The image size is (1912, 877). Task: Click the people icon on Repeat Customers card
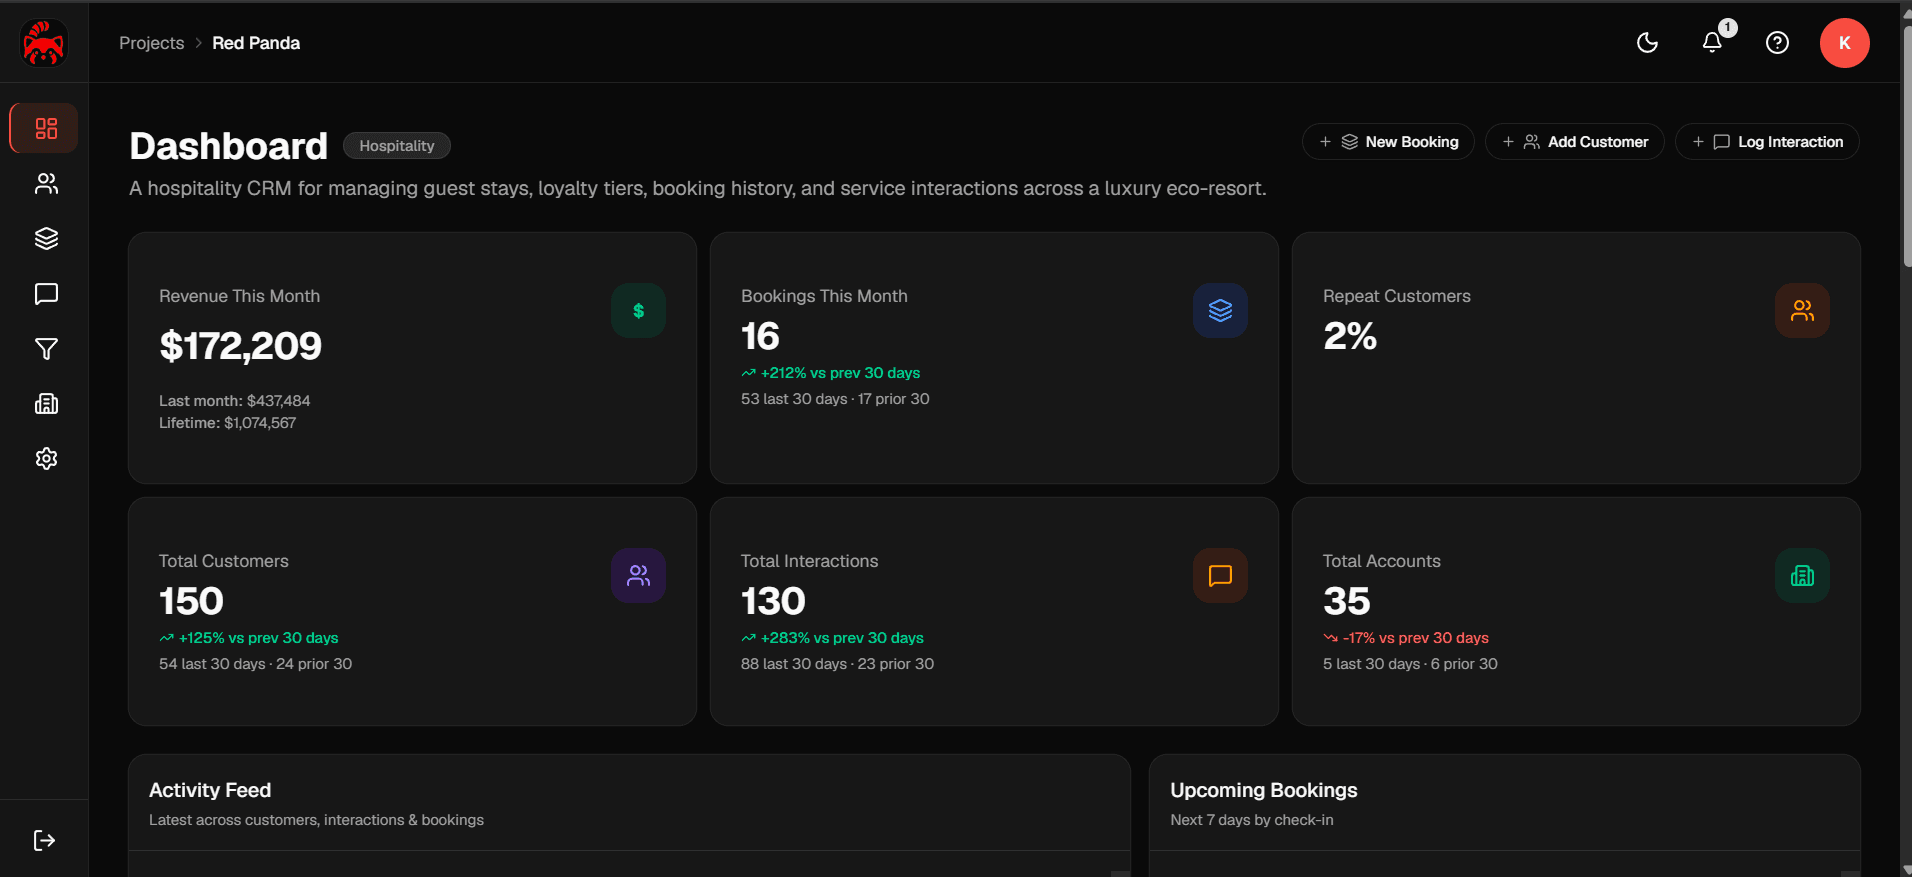(1802, 311)
